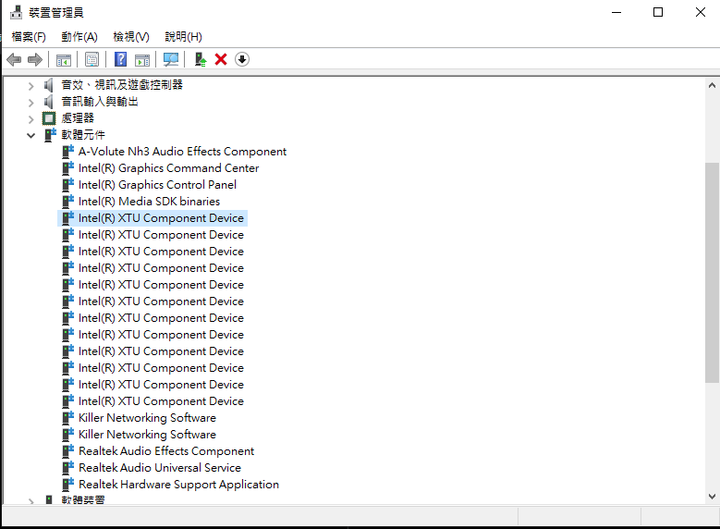720x529 pixels.
Task: Toggle the action pane toolbar icon
Action: (x=142, y=60)
